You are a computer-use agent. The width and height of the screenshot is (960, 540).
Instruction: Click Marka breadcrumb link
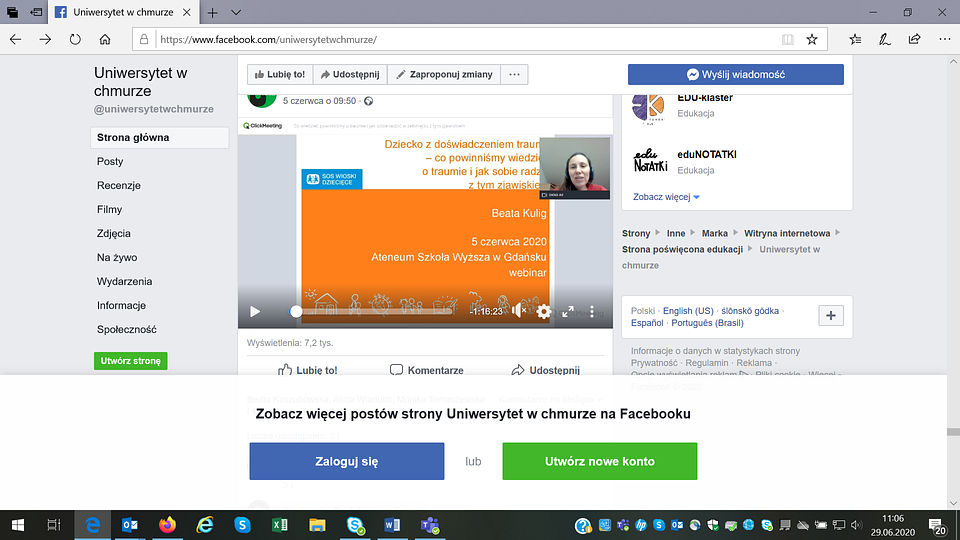pyautogui.click(x=714, y=233)
